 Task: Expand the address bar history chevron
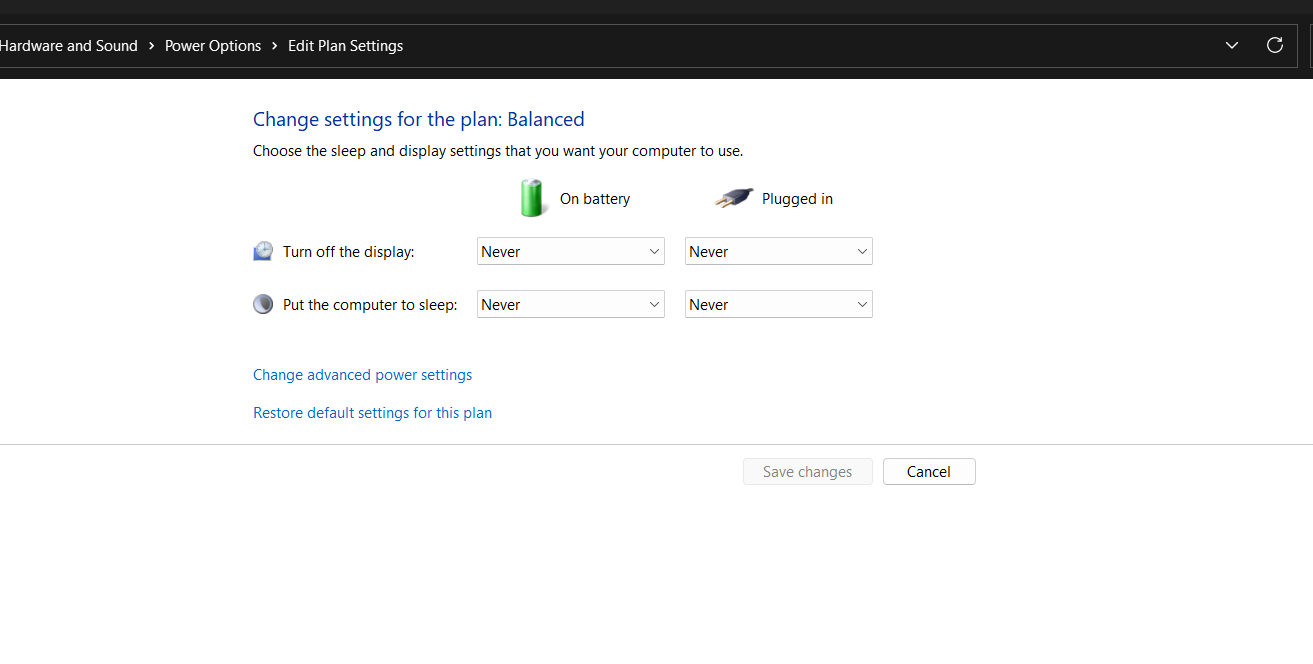point(1232,45)
